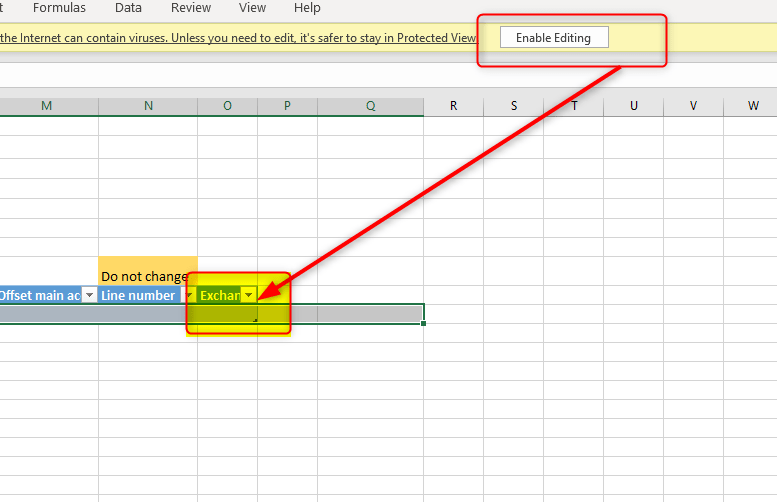Select the column N header
The image size is (777, 502).
(148, 106)
